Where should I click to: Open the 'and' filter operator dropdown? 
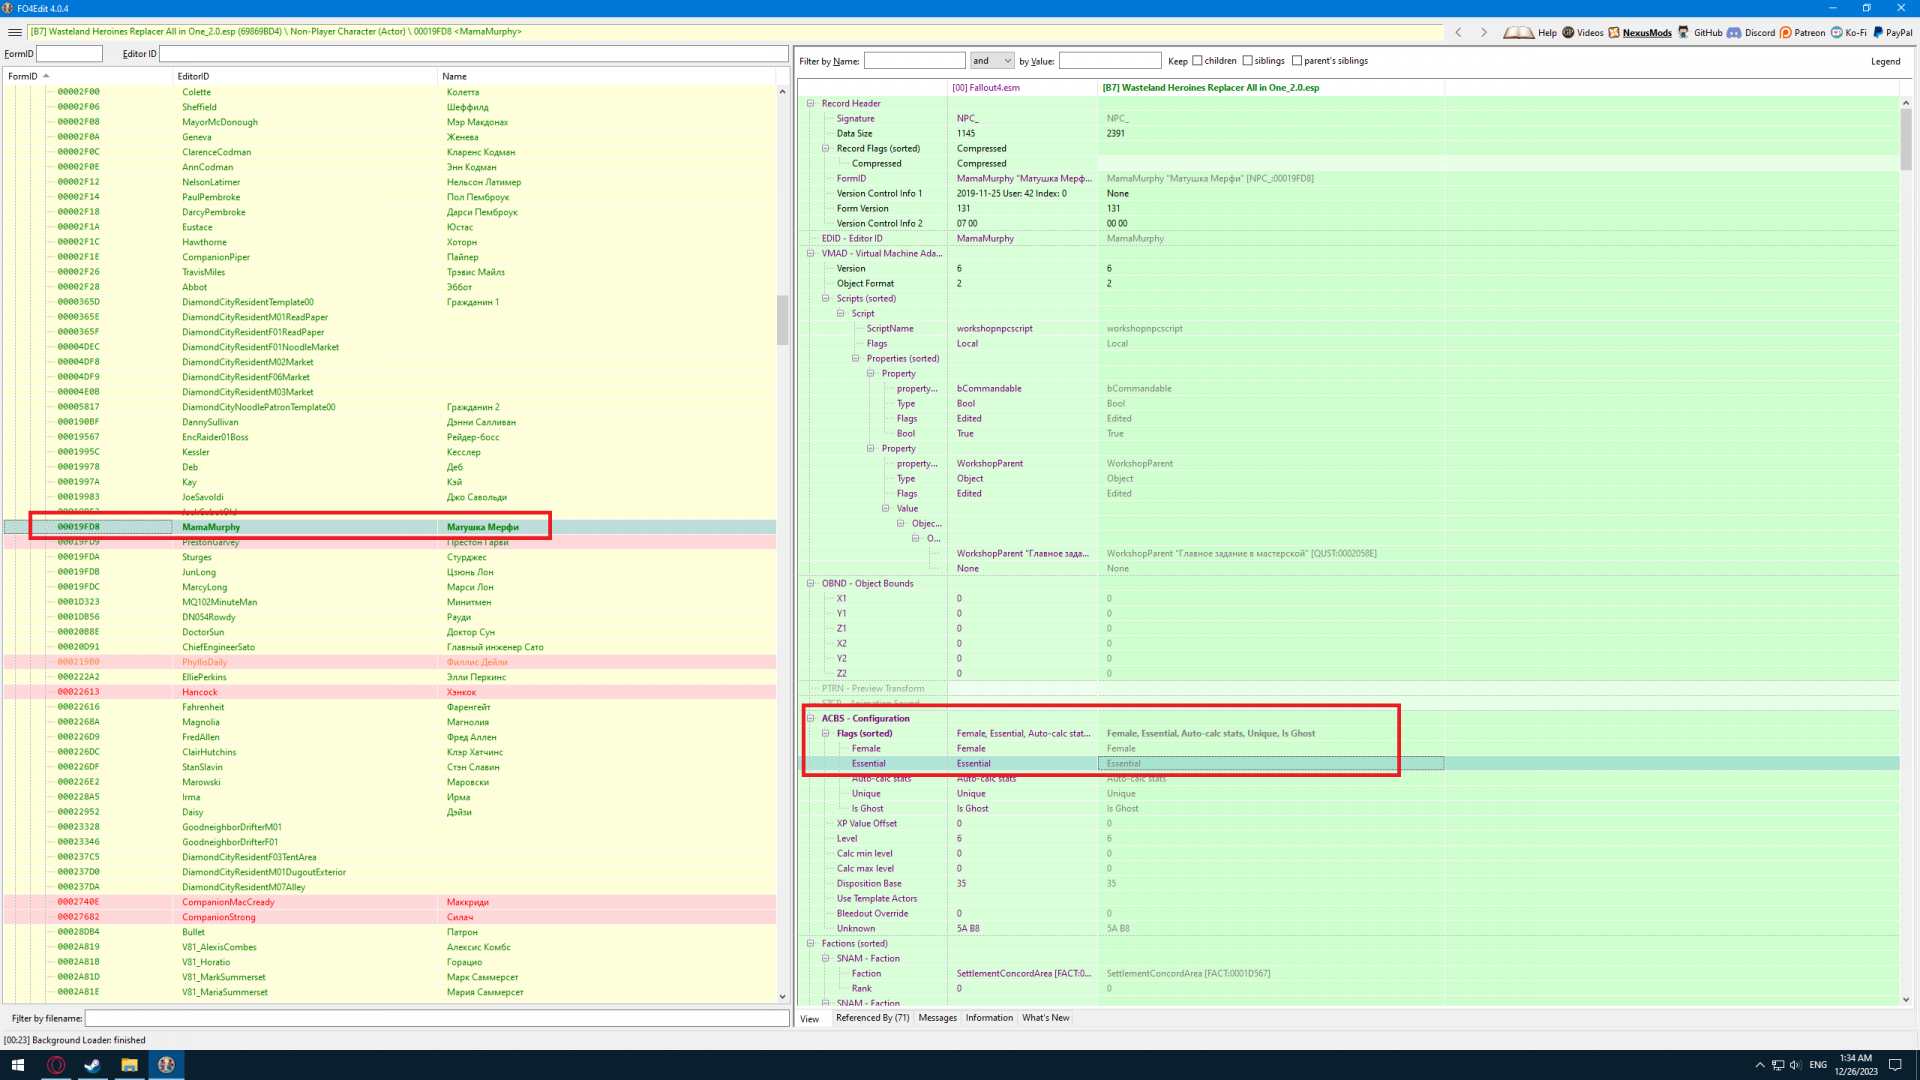(x=991, y=61)
